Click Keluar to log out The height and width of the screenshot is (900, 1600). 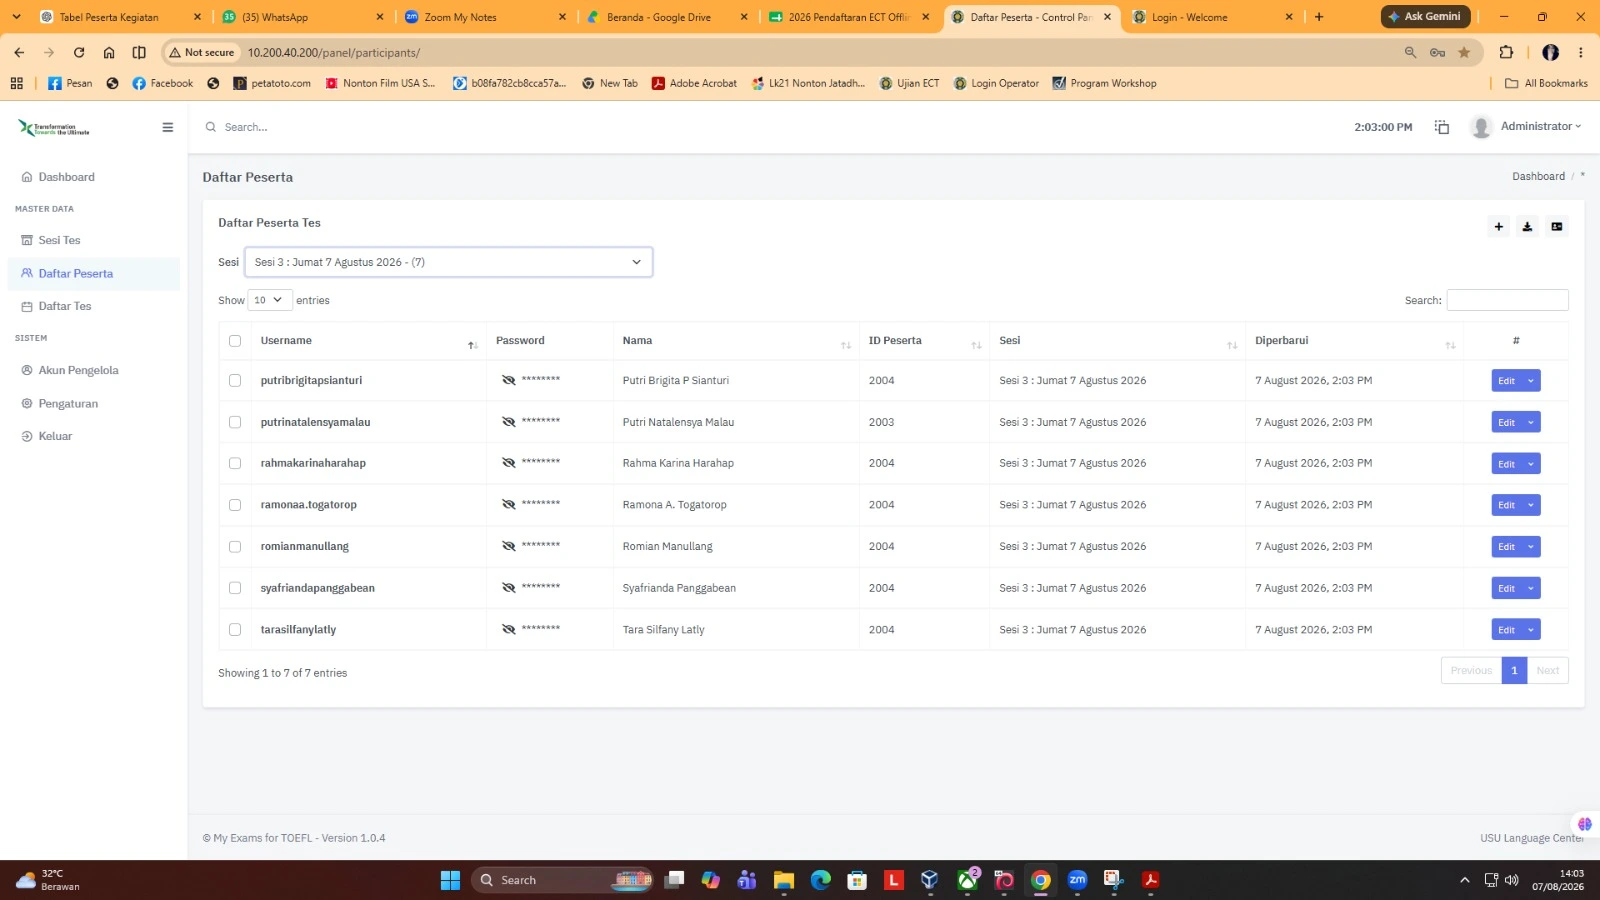click(x=54, y=436)
